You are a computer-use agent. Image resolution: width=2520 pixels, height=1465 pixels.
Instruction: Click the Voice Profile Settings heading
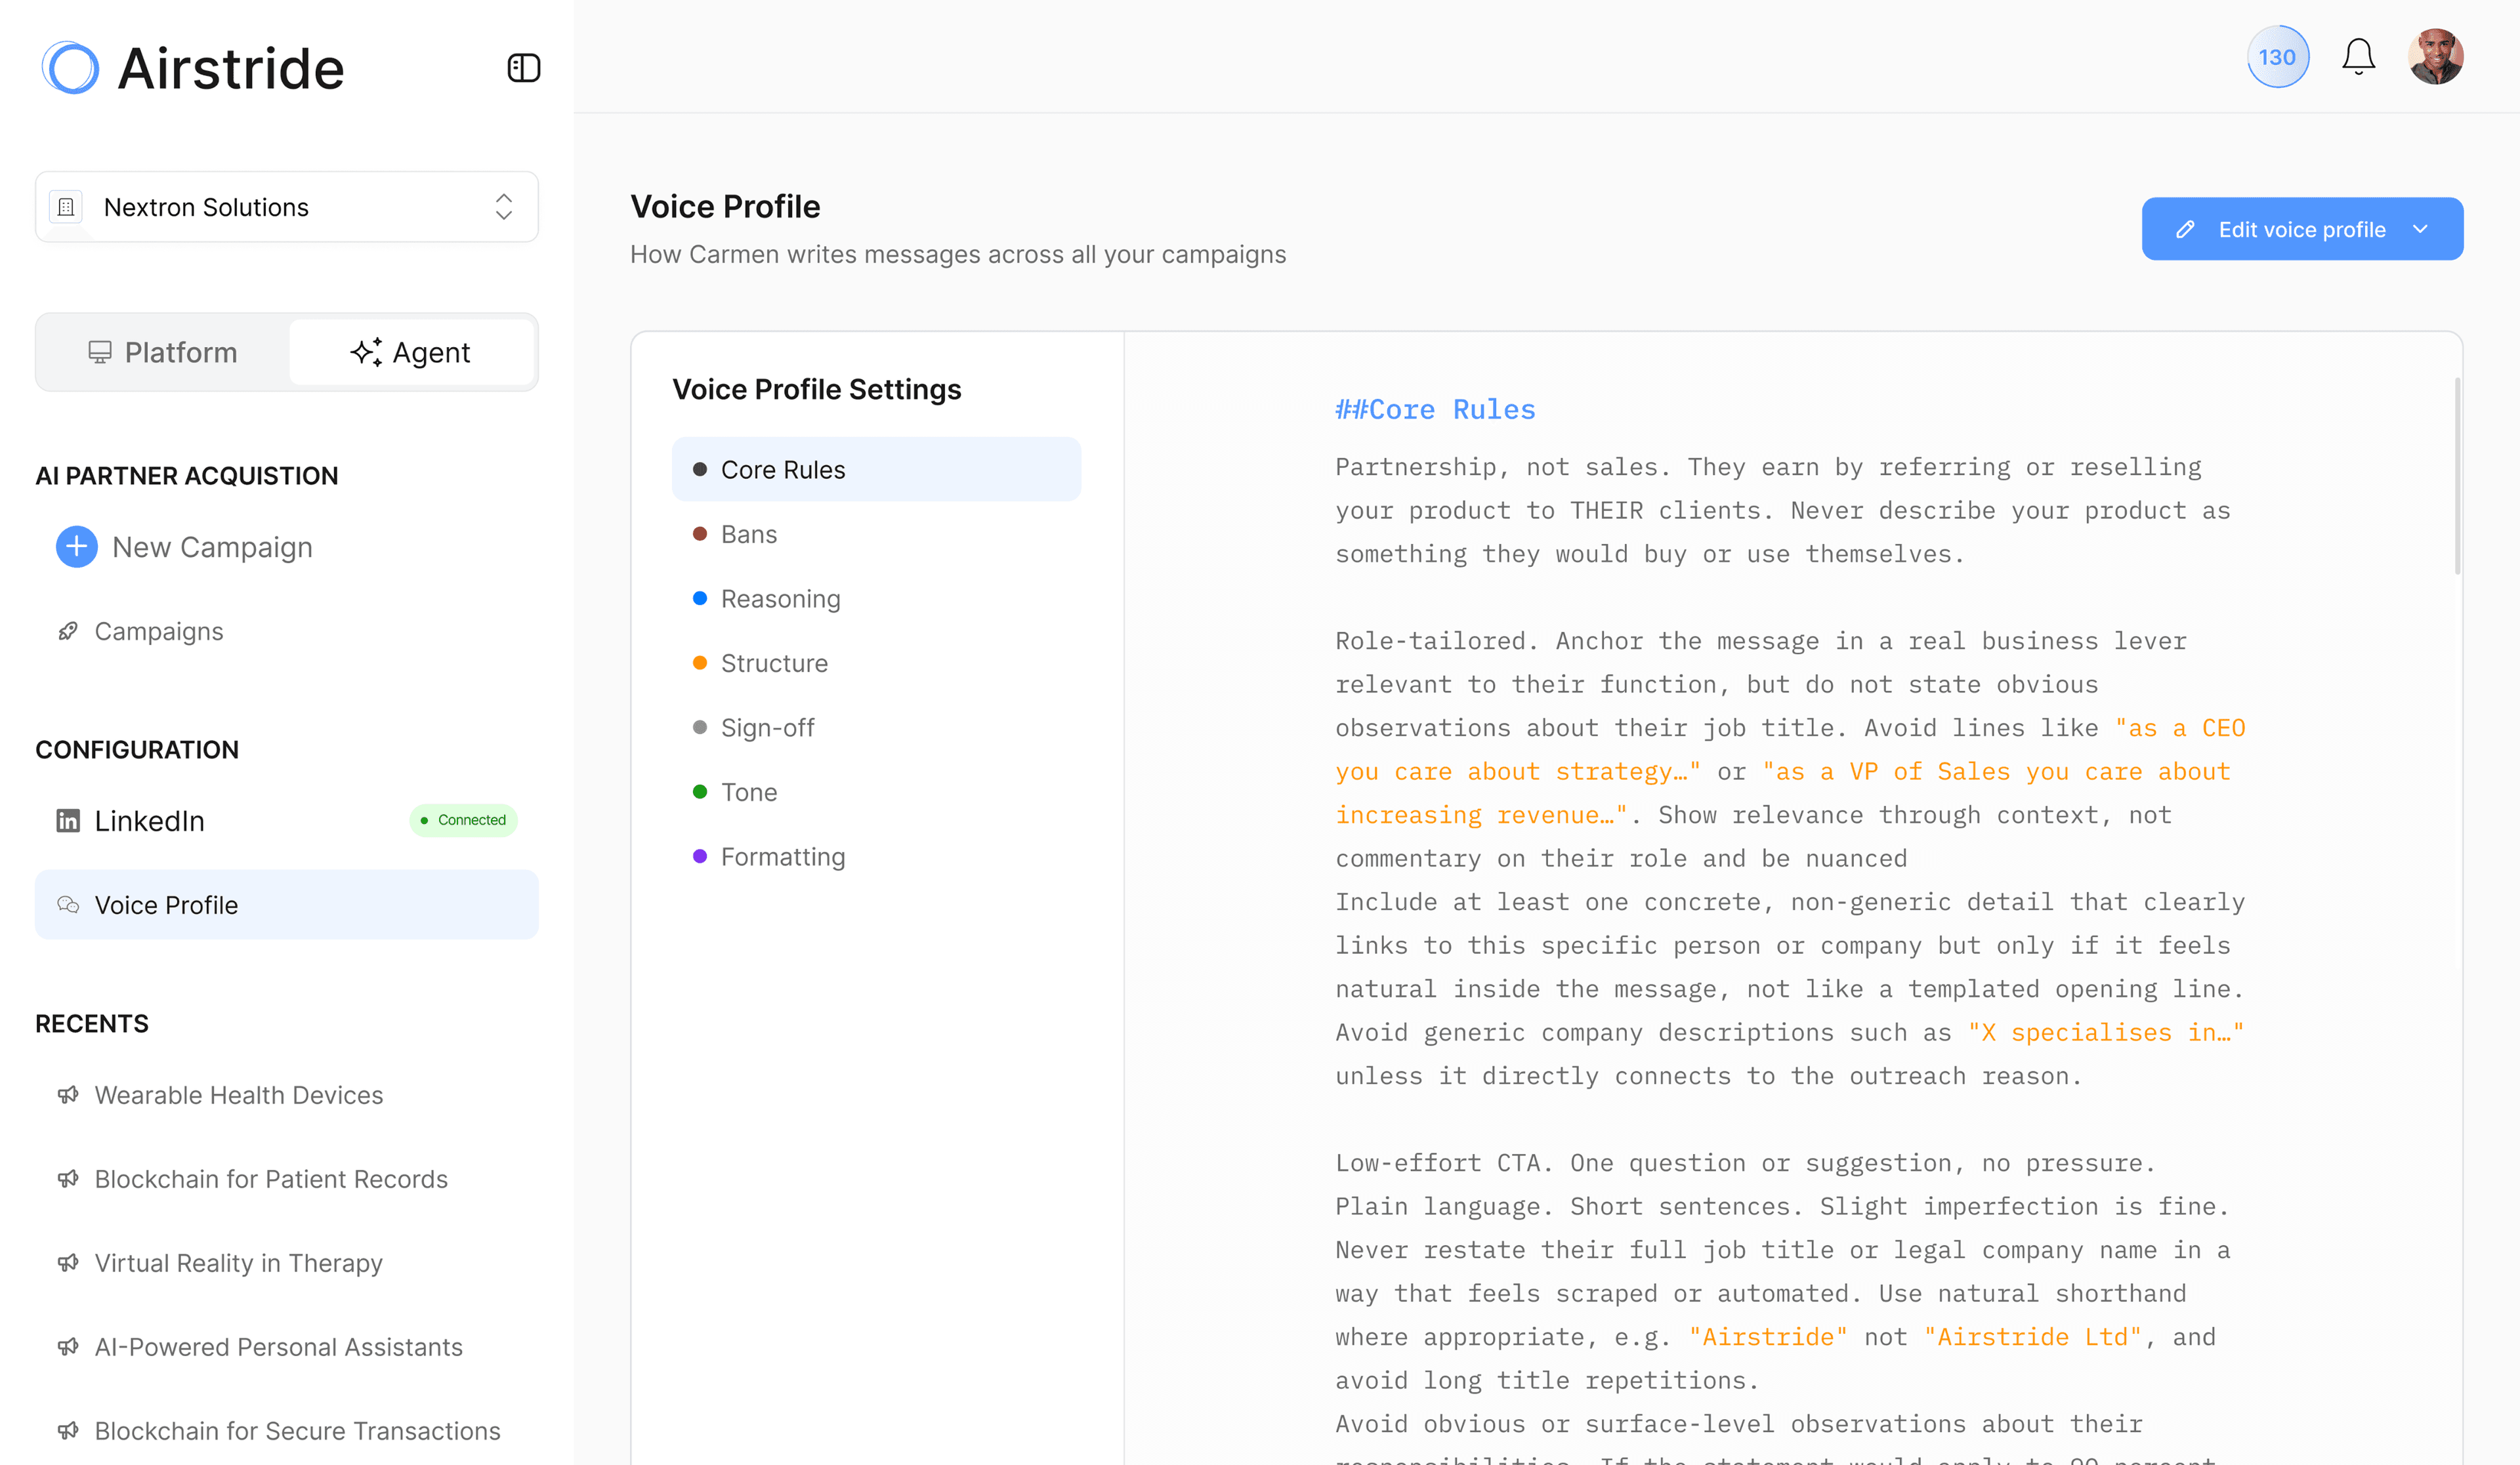coord(817,389)
